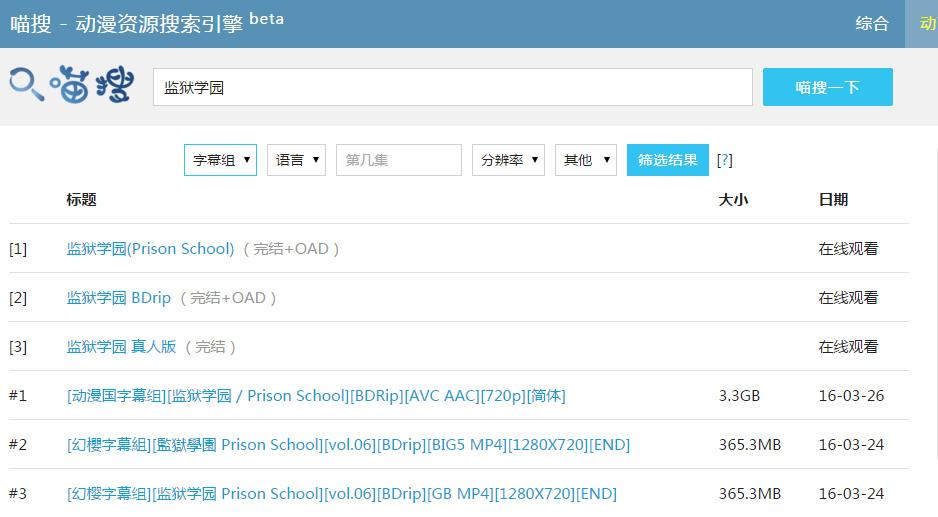938x517 pixels.
Task: Click the 喵搜 magnifier logo
Action: (71, 84)
